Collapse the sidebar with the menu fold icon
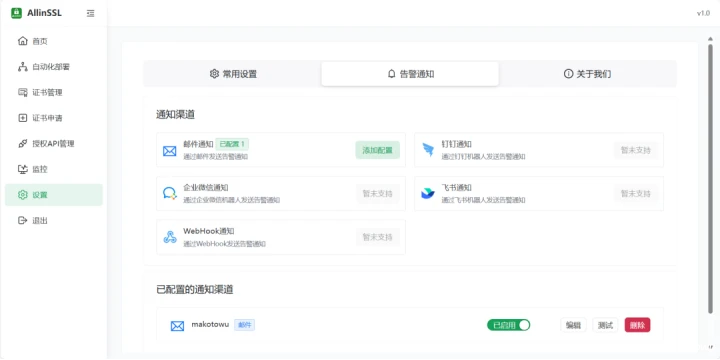Screen dimensions: 720x360 pyautogui.click(x=90, y=13)
